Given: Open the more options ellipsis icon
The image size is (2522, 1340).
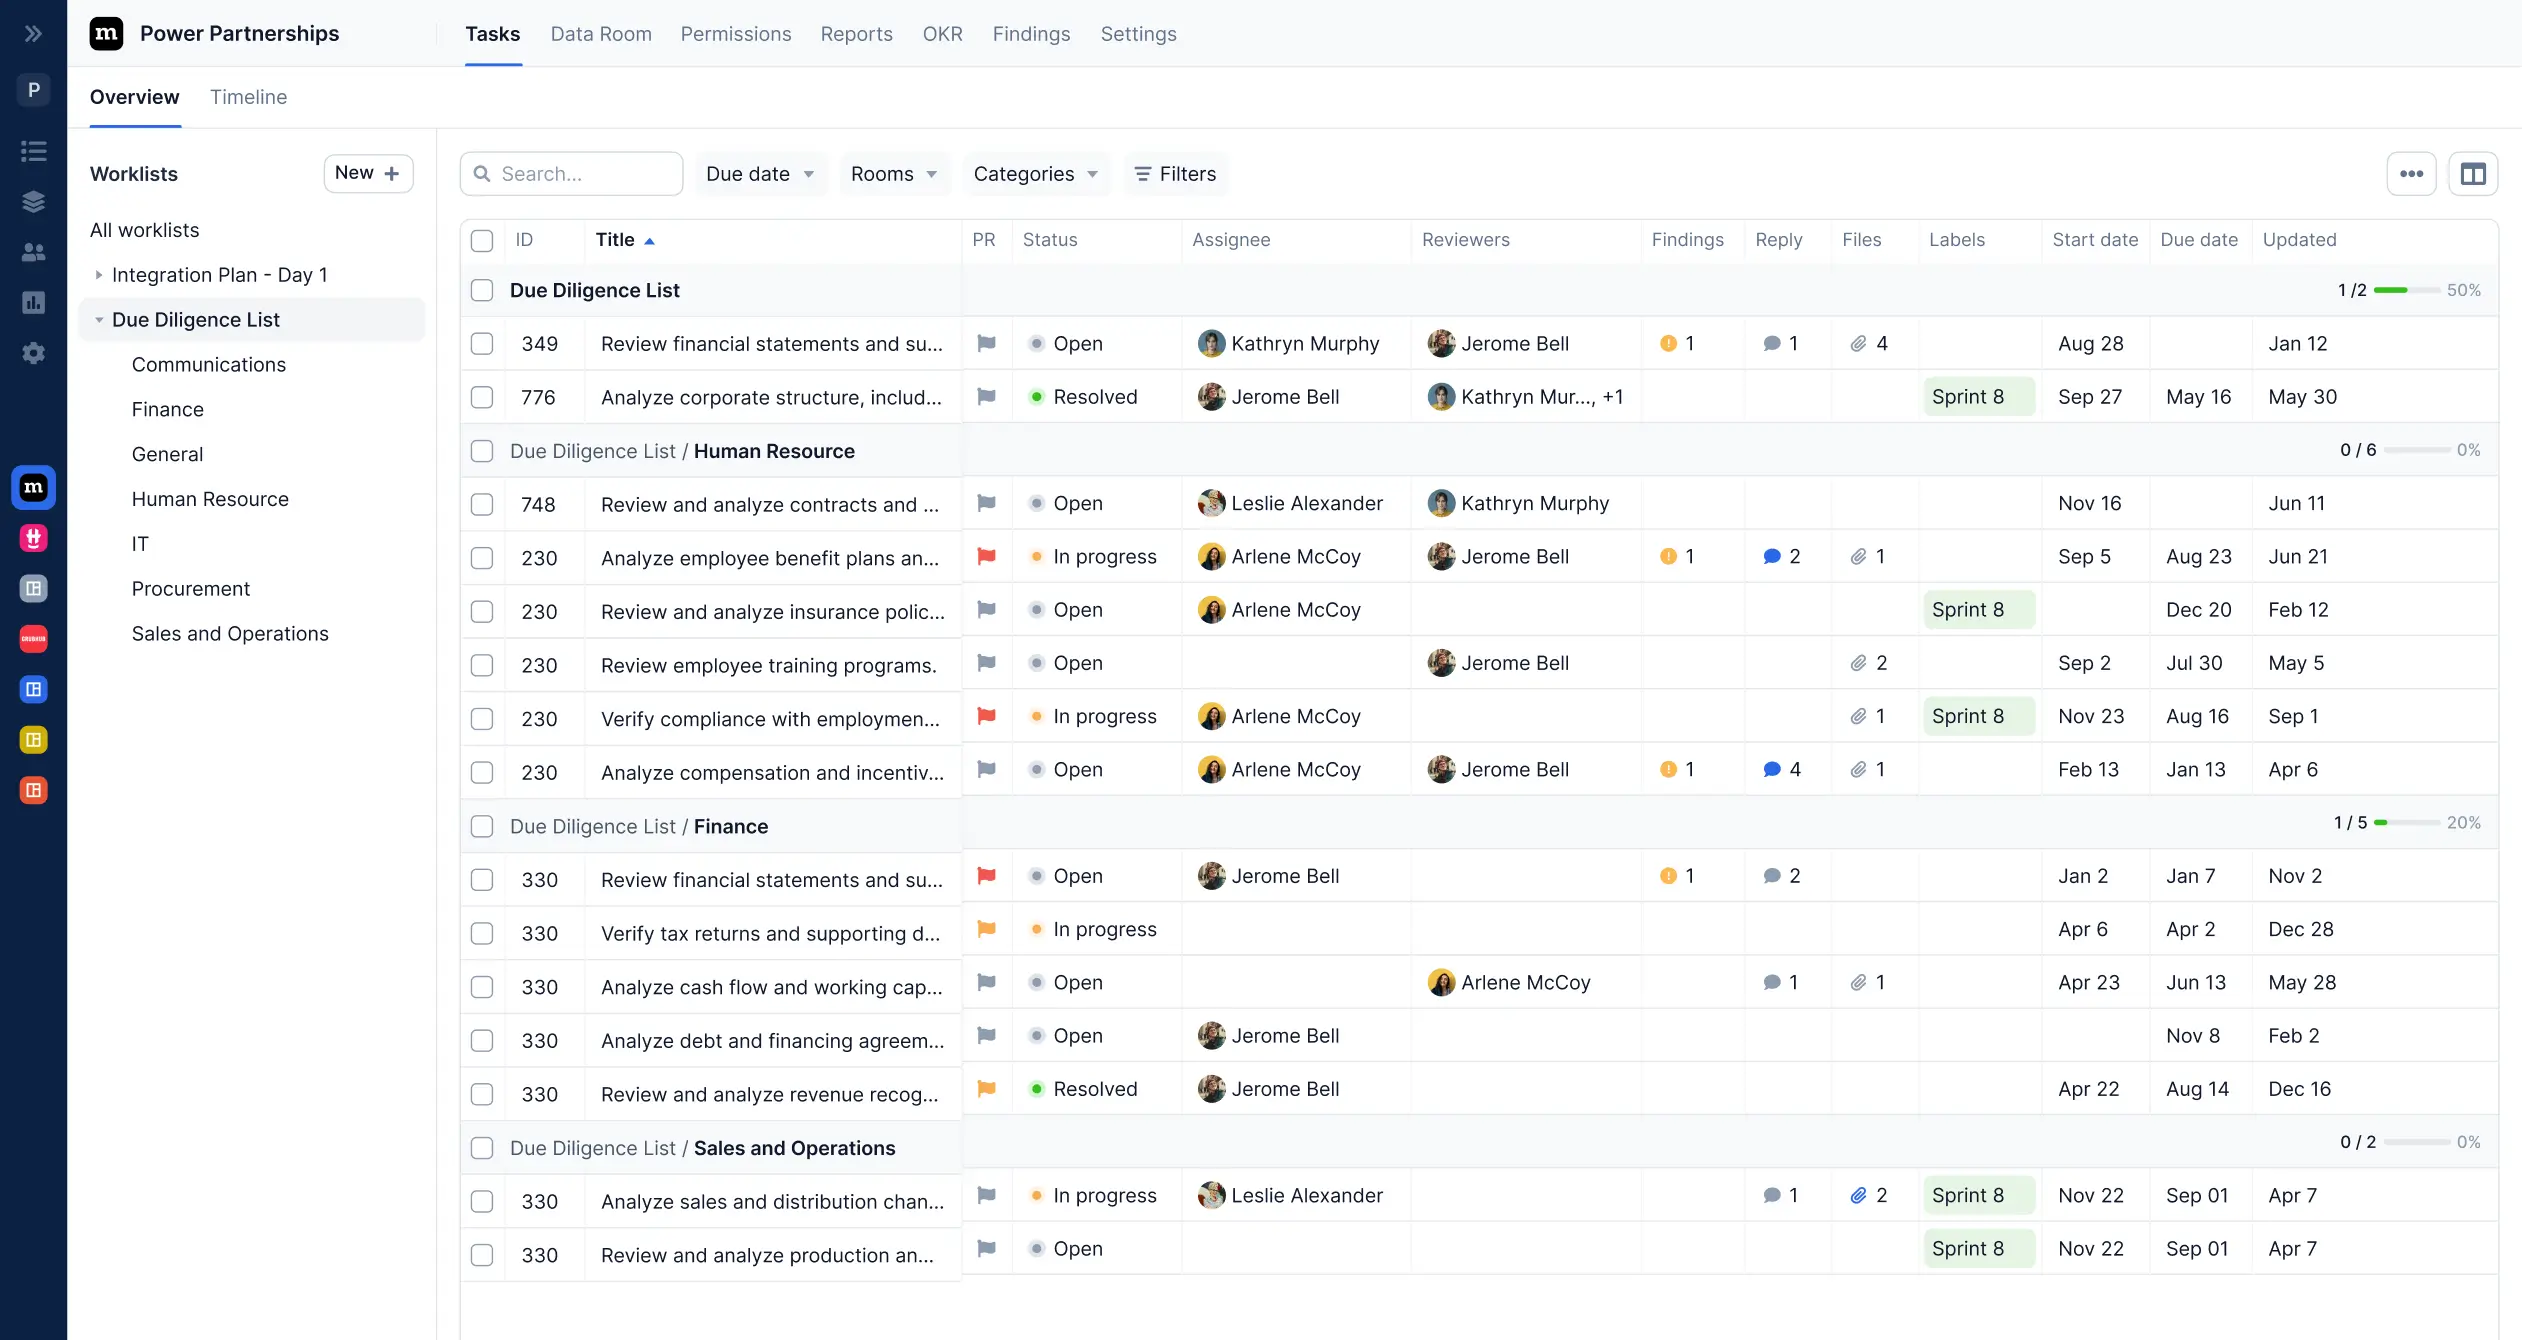Looking at the screenshot, I should (x=2412, y=173).
